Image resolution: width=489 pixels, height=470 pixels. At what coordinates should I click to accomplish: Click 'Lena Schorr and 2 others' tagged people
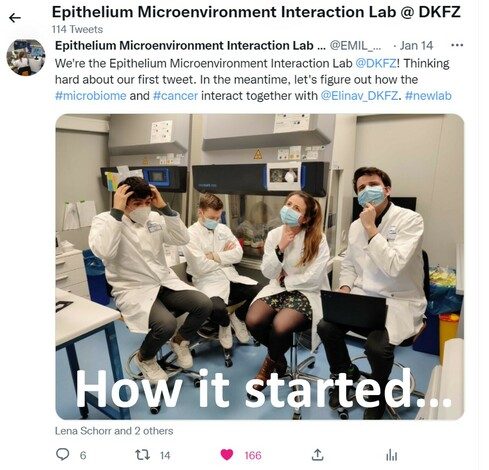(x=114, y=431)
